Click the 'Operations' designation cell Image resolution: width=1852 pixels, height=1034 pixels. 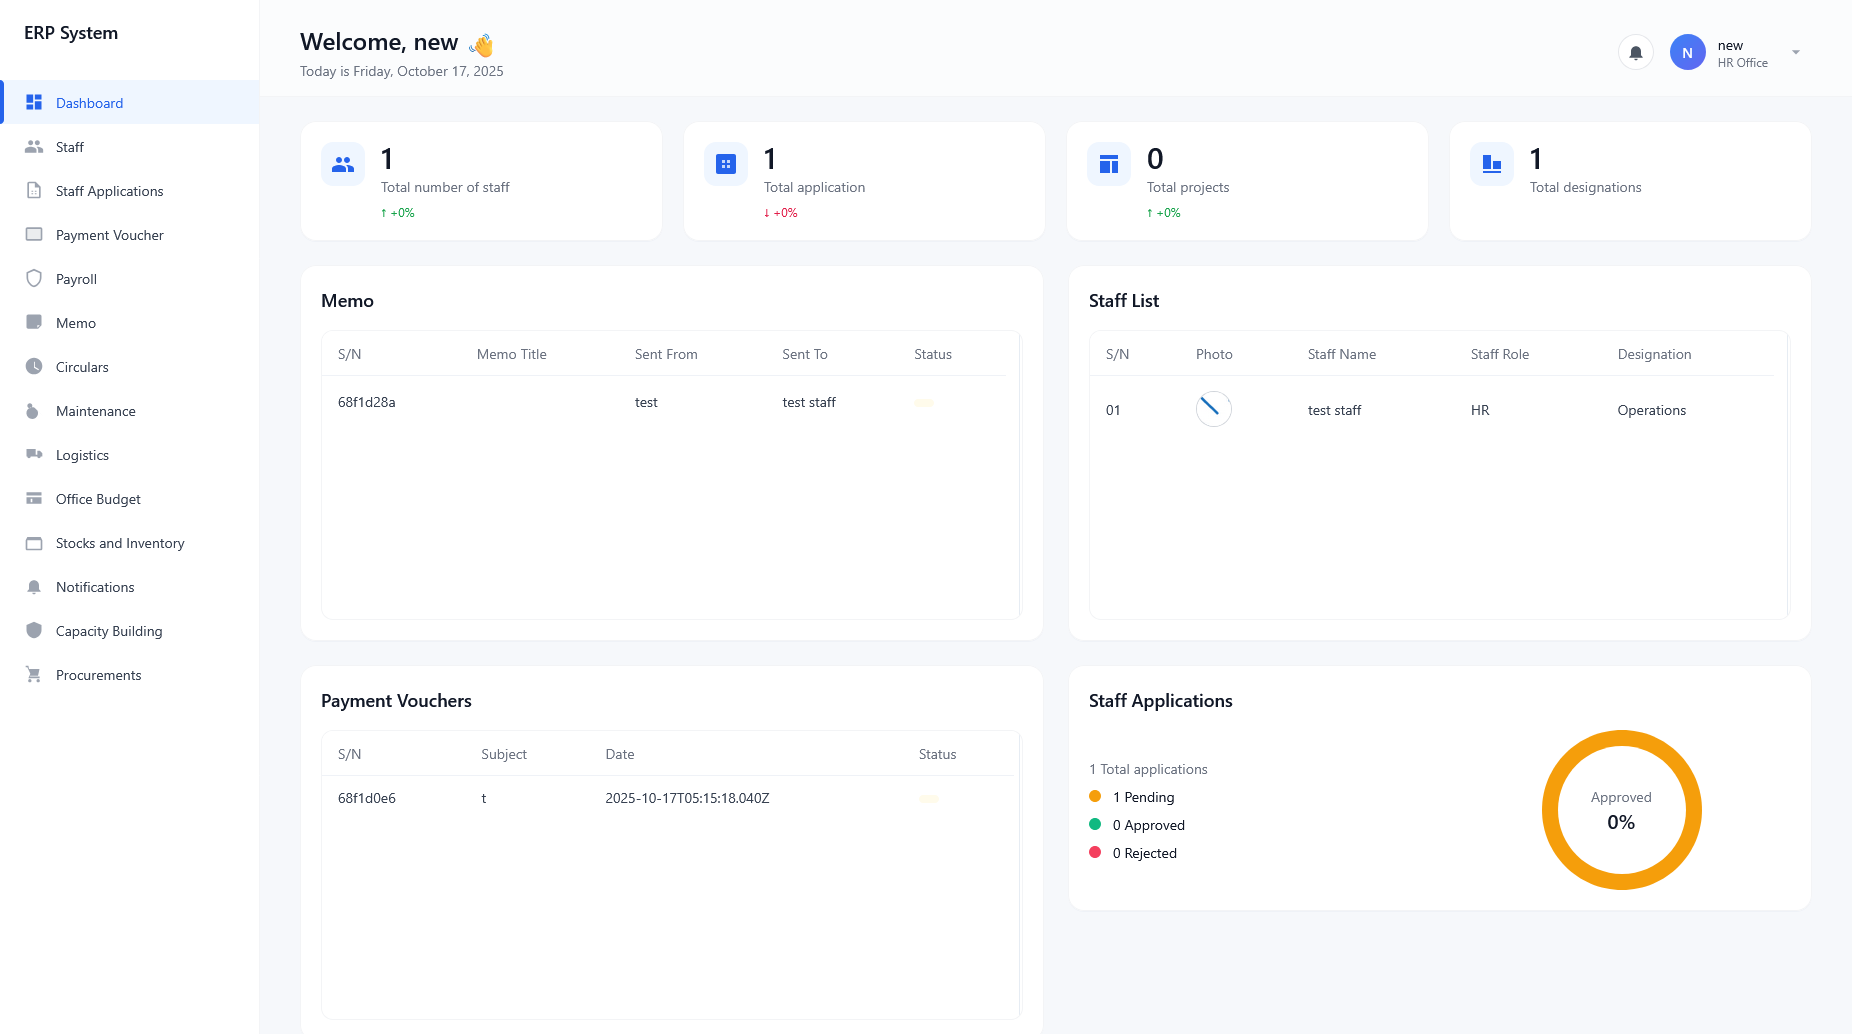pyautogui.click(x=1652, y=410)
